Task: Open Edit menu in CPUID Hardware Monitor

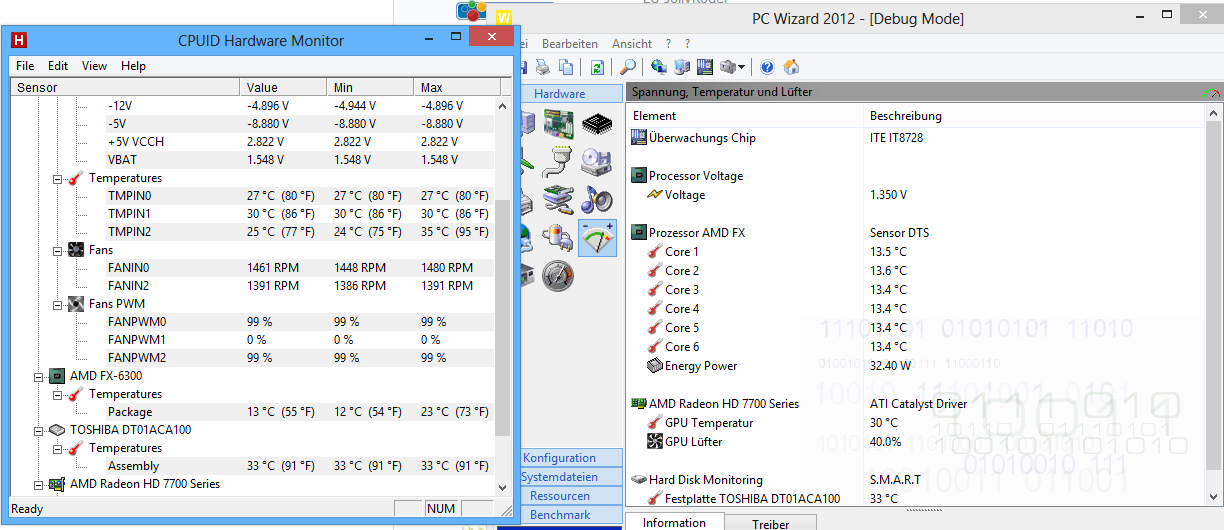Action: click(x=58, y=66)
